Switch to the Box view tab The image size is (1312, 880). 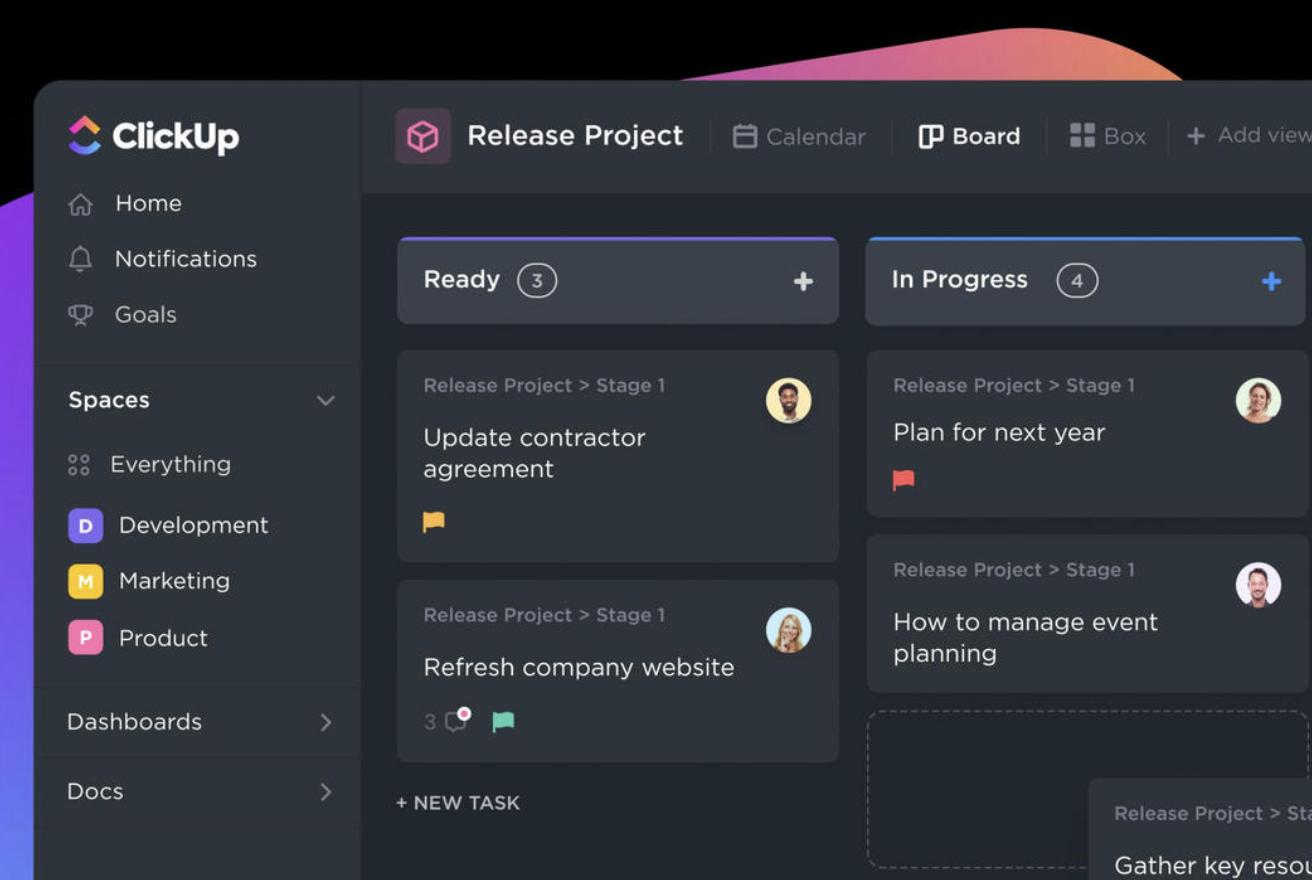tap(1108, 136)
